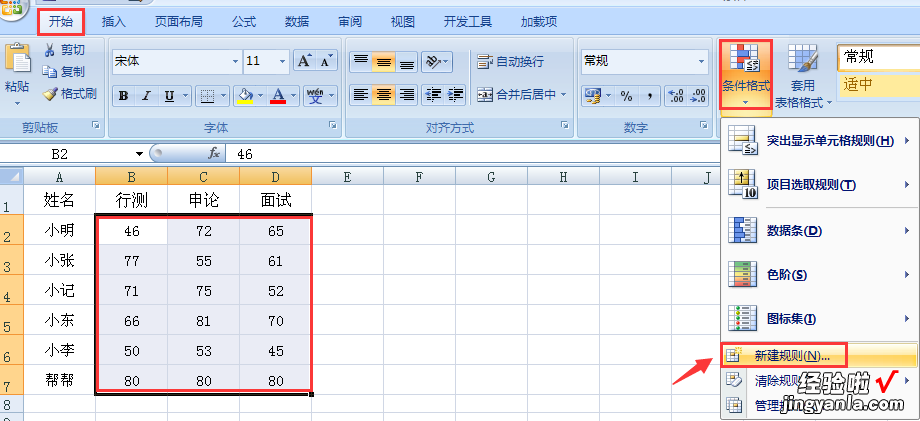Switch to the Data (数据) tab
The width and height of the screenshot is (920, 421).
pyautogui.click(x=297, y=22)
